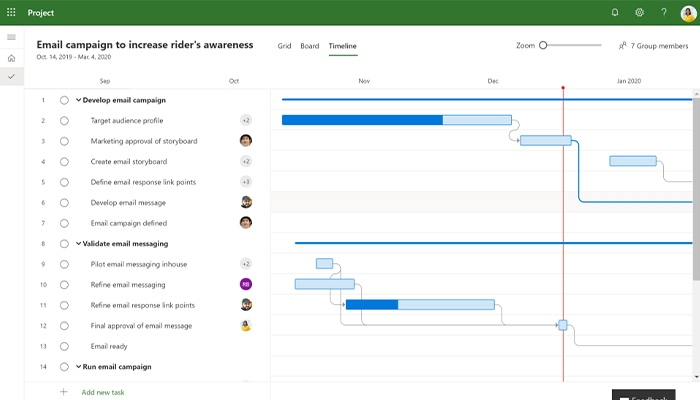Open assignee avatar for Email campaign defined
The image size is (700, 400).
point(246,222)
